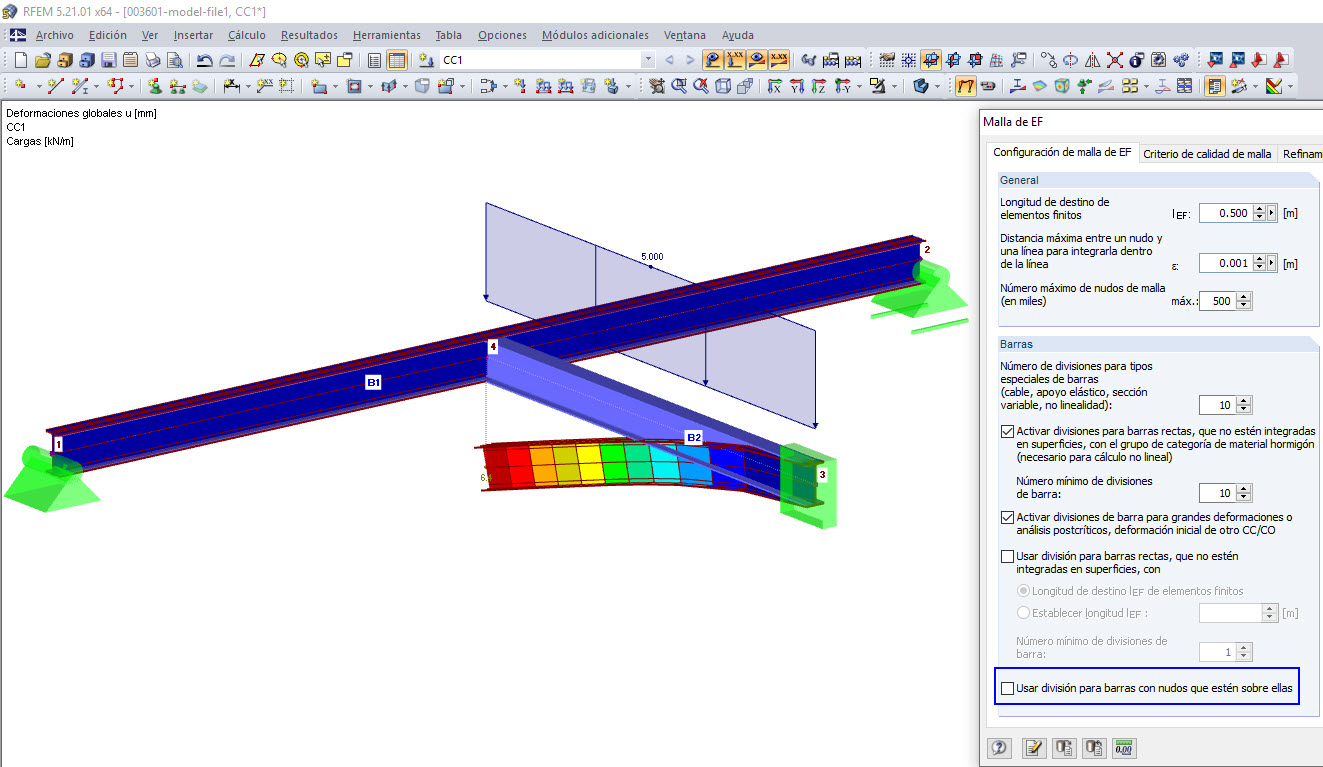Expand the ε 0.001 value arrow button

point(1272,263)
